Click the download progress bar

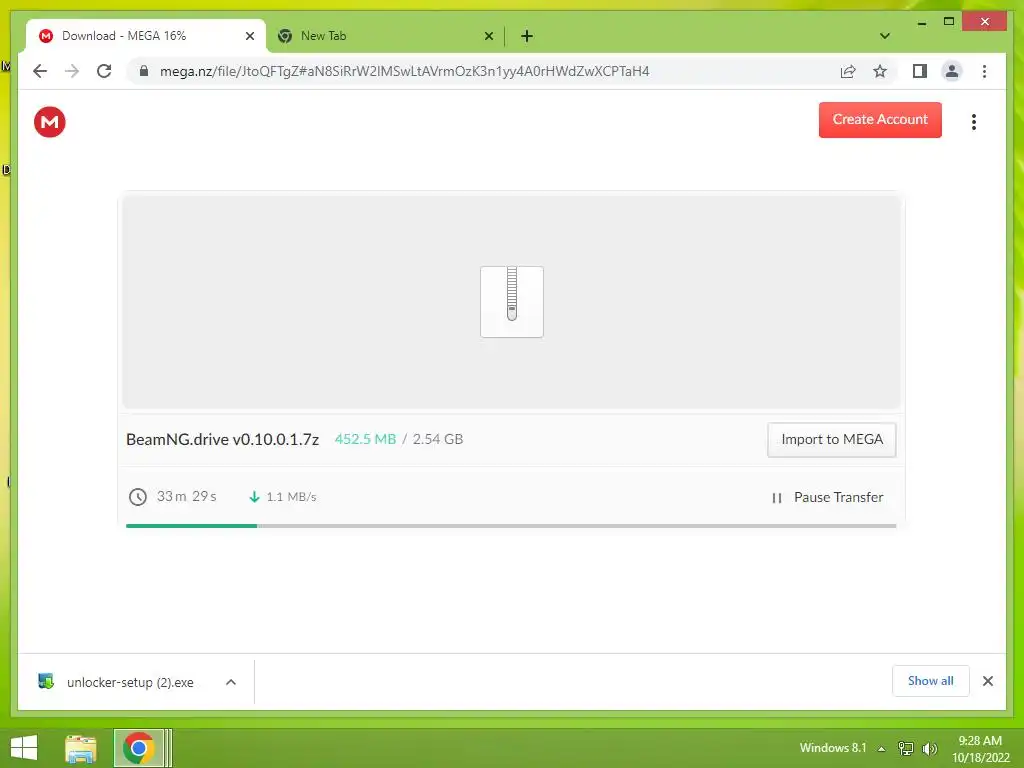click(511, 526)
